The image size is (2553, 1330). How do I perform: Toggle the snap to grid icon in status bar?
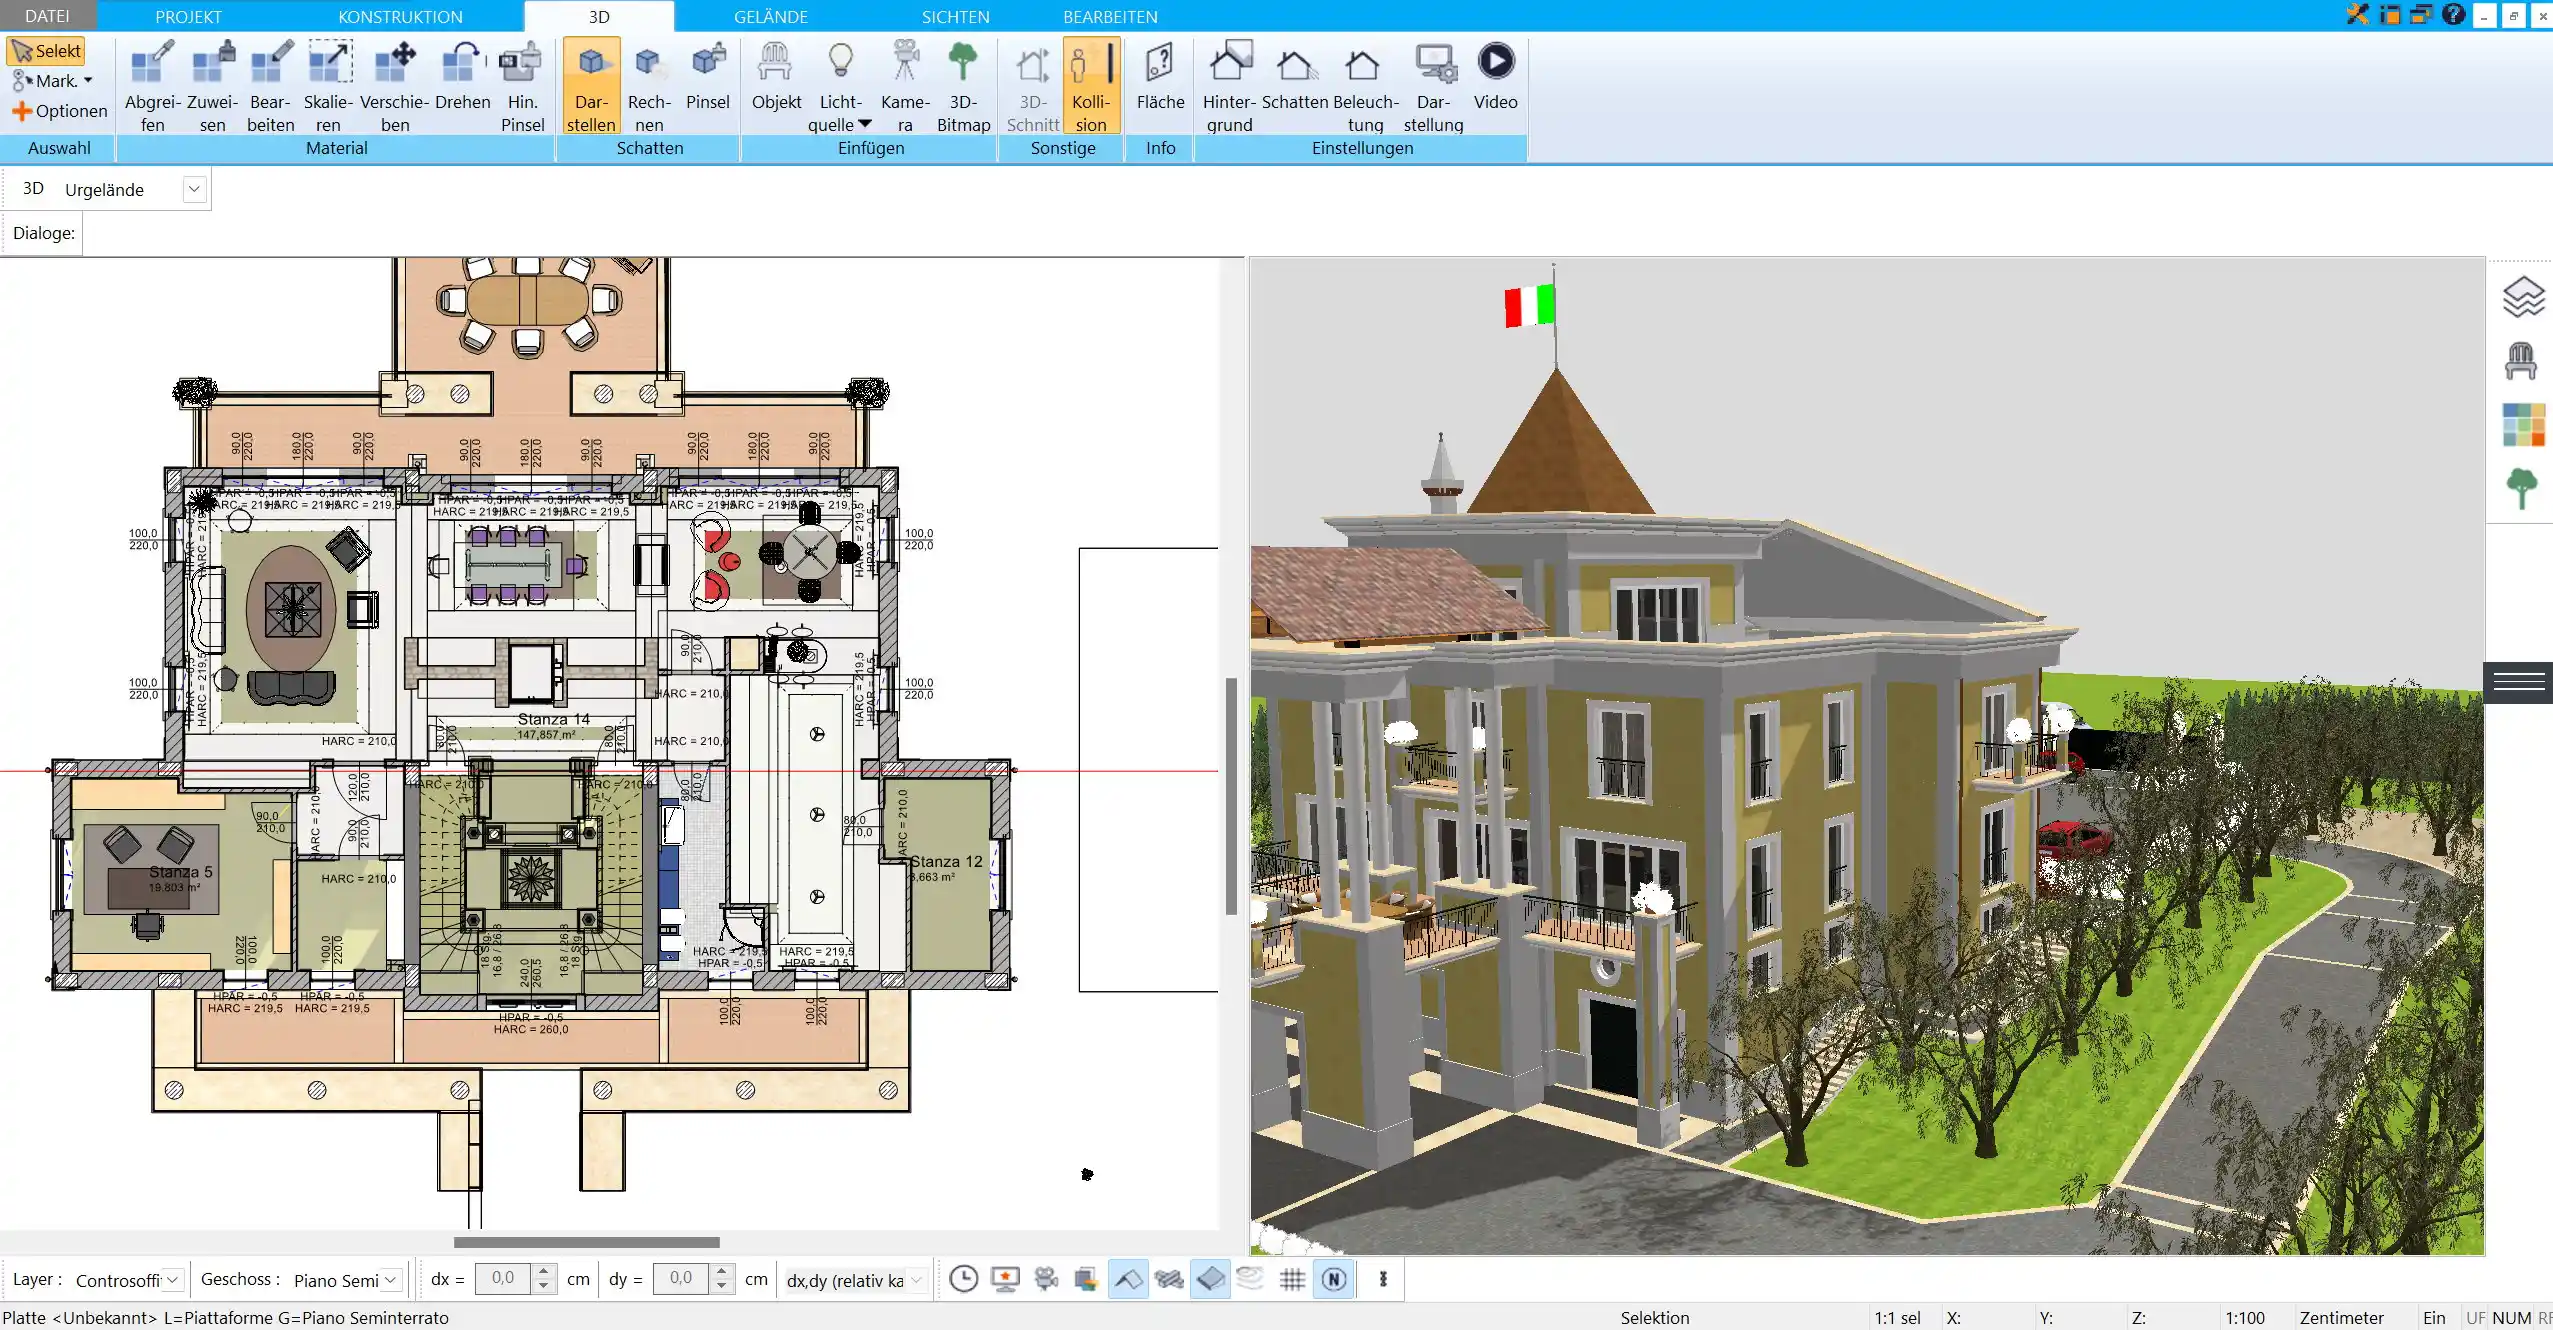1292,1279
